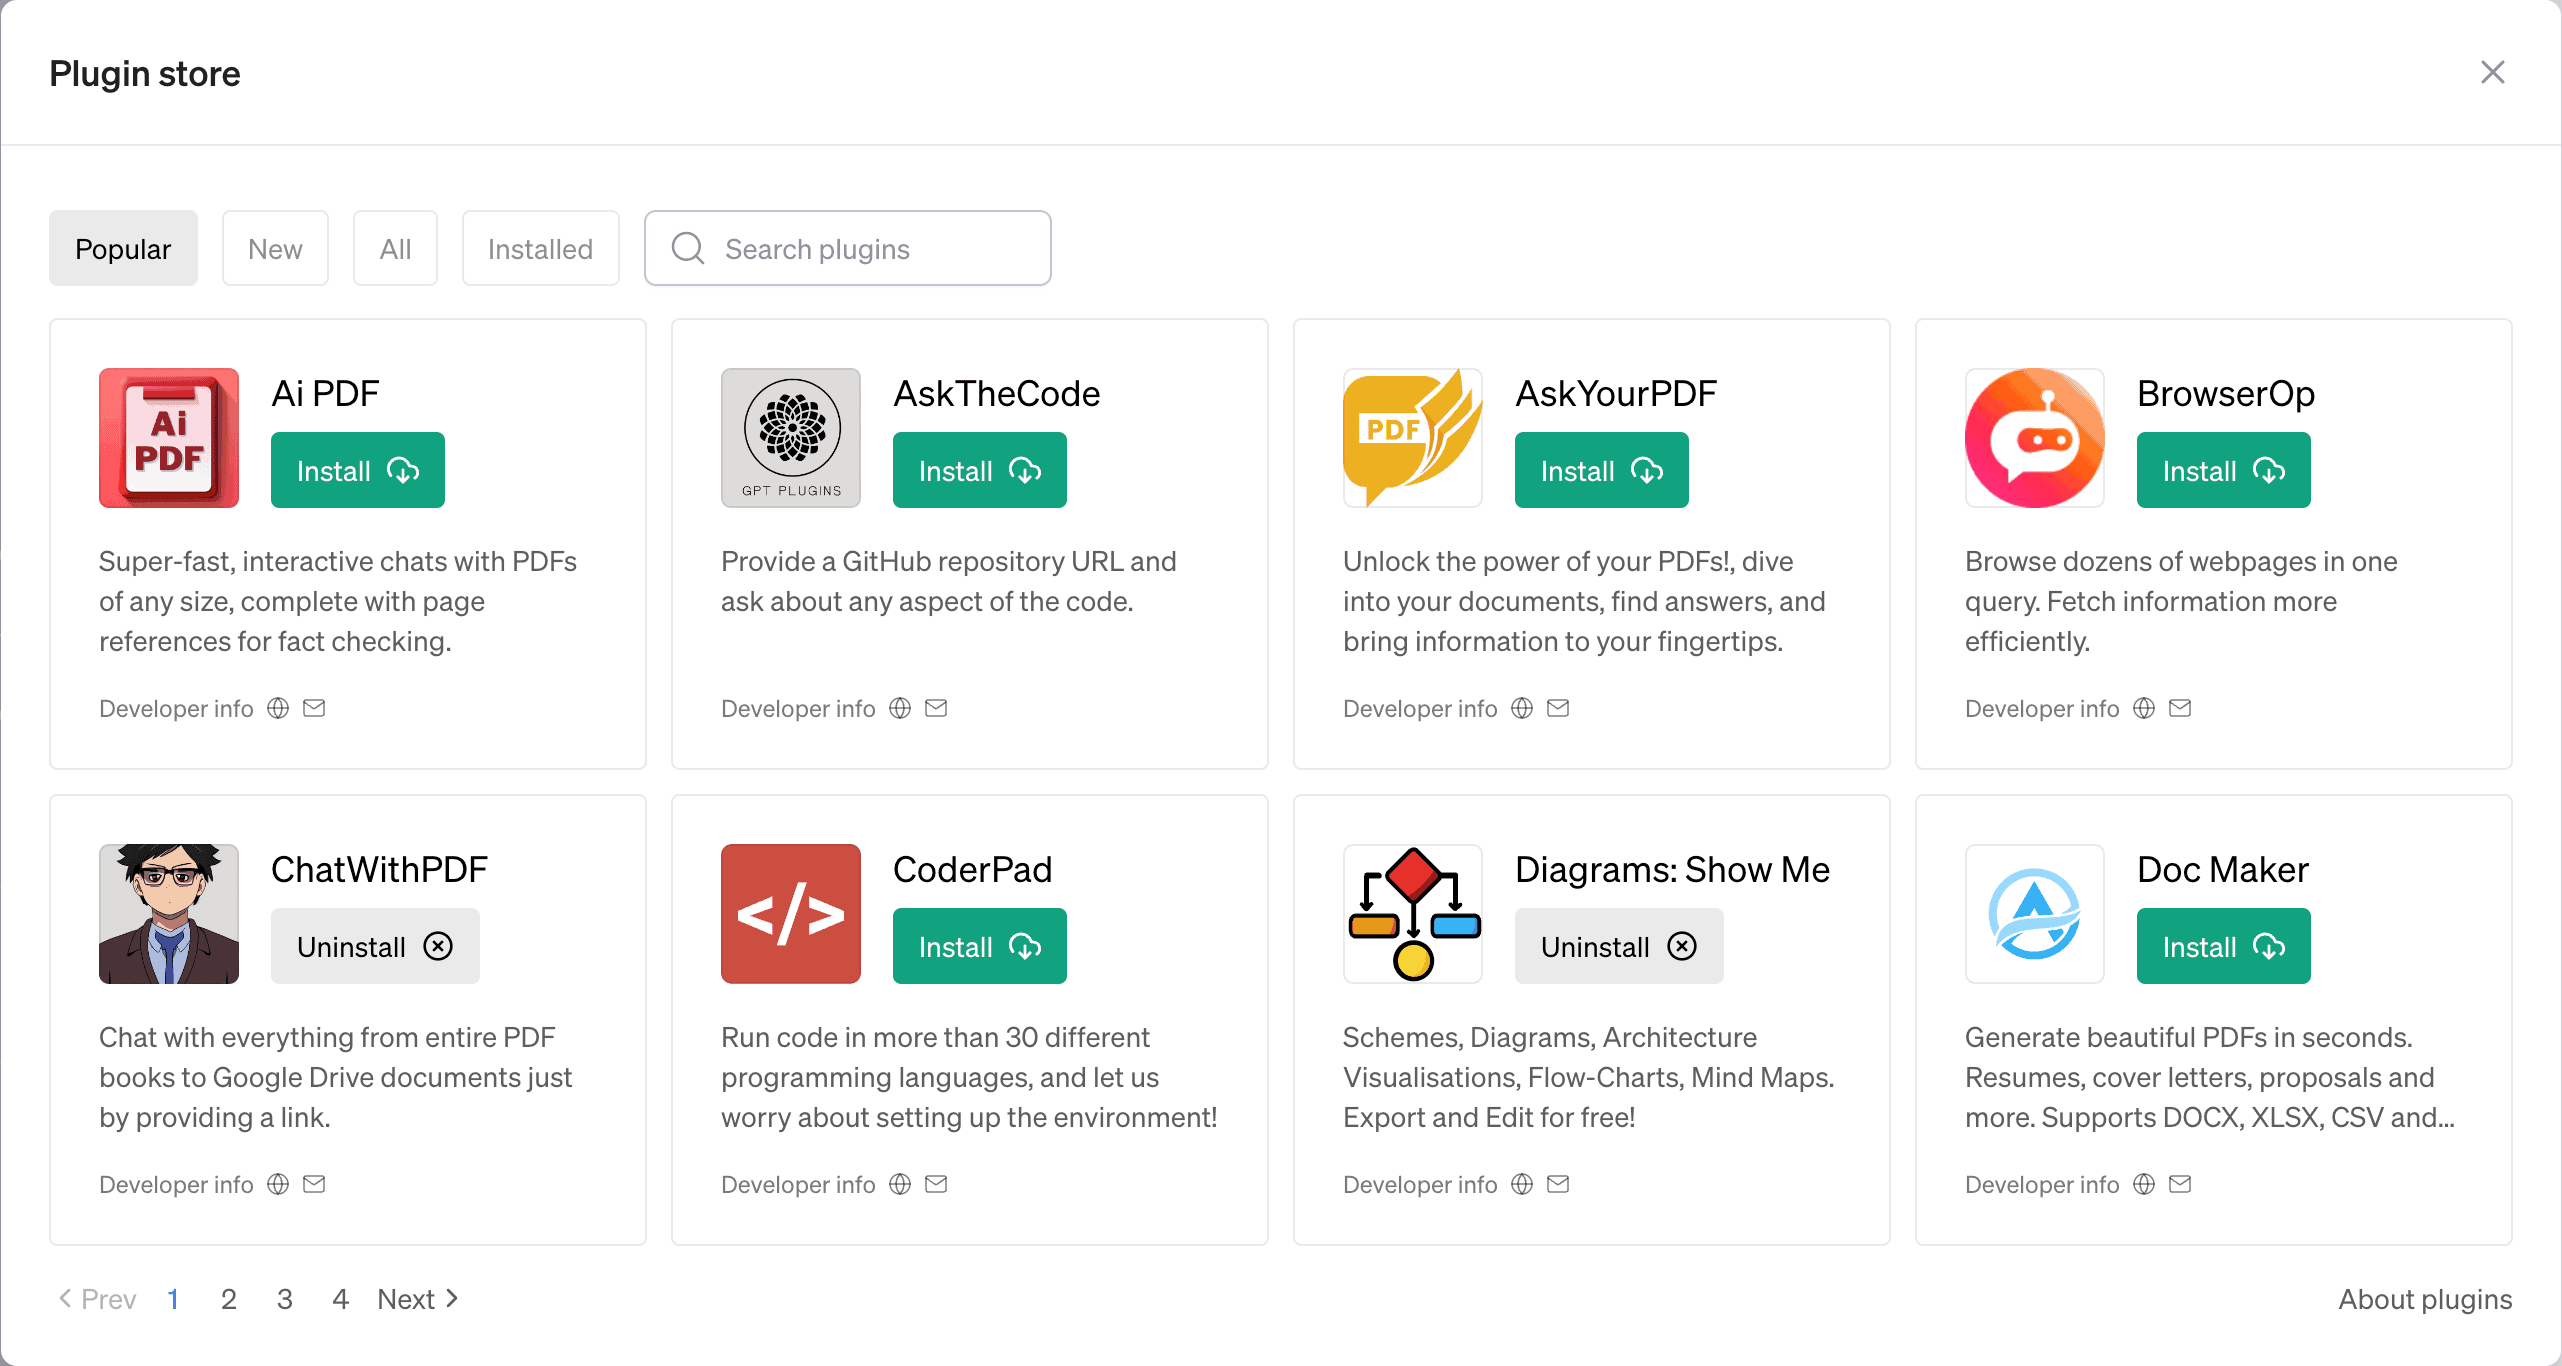2562x1366 pixels.
Task: Switch to the Installed tab
Action: point(540,248)
